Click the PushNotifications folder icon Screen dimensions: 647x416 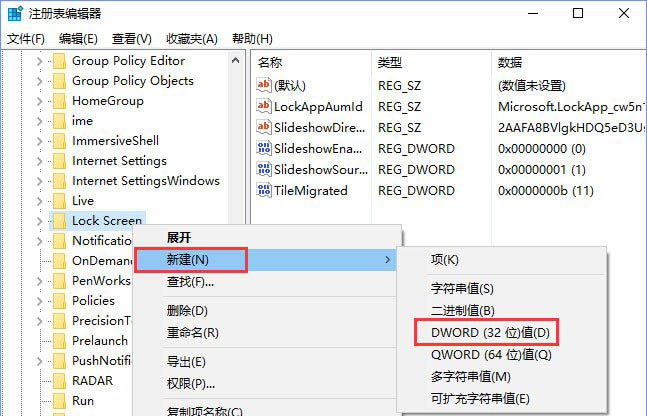pos(59,361)
